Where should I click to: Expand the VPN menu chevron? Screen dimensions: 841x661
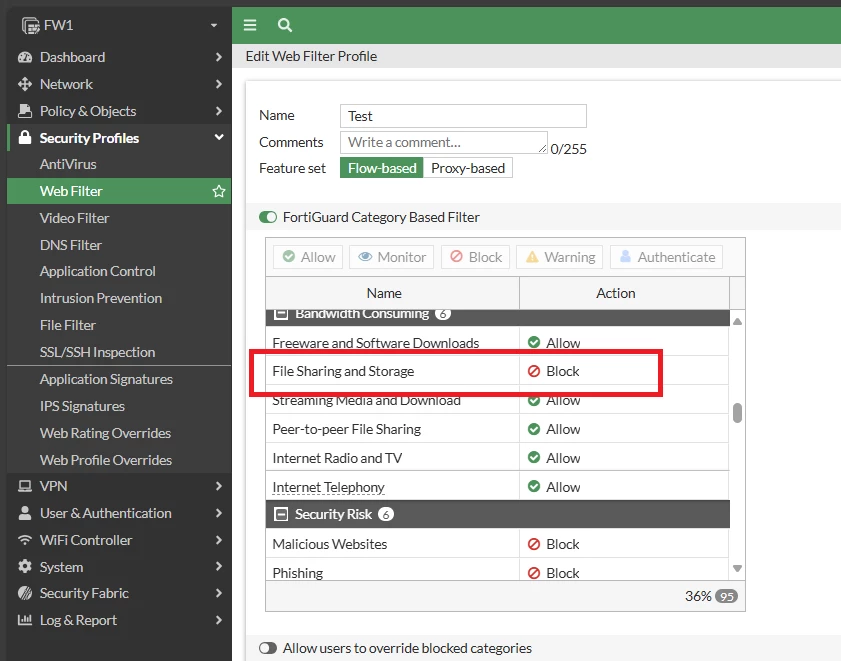(x=218, y=486)
